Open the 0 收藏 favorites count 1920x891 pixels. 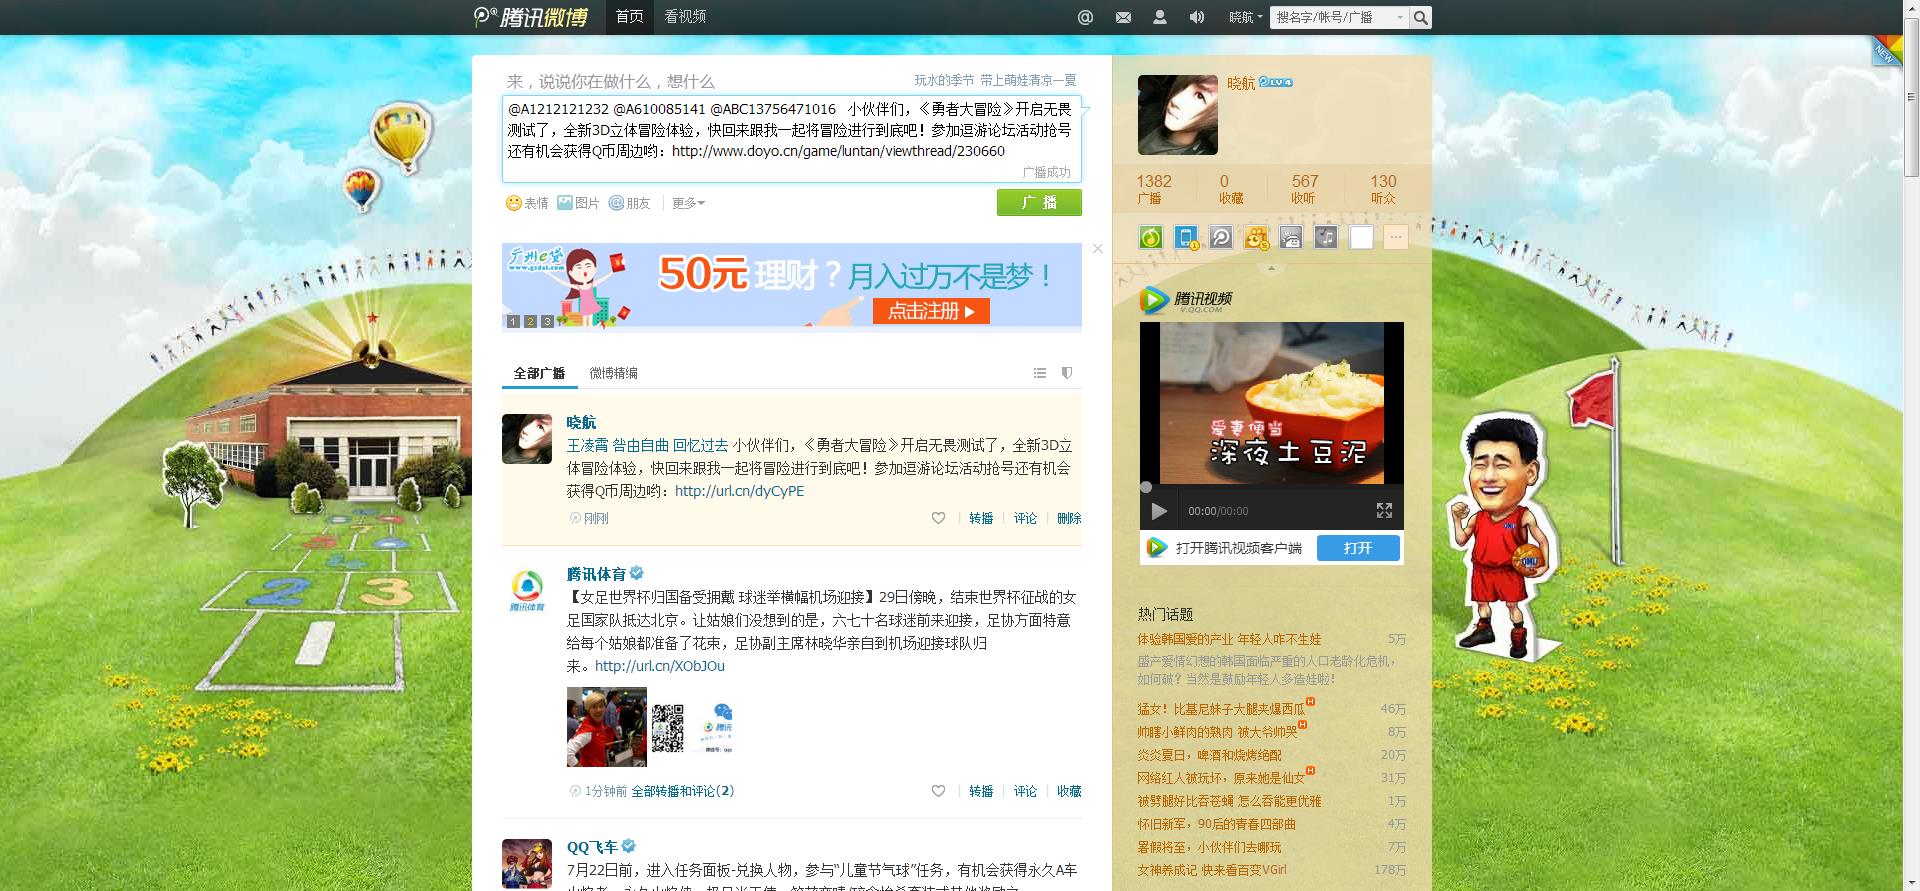point(1229,188)
